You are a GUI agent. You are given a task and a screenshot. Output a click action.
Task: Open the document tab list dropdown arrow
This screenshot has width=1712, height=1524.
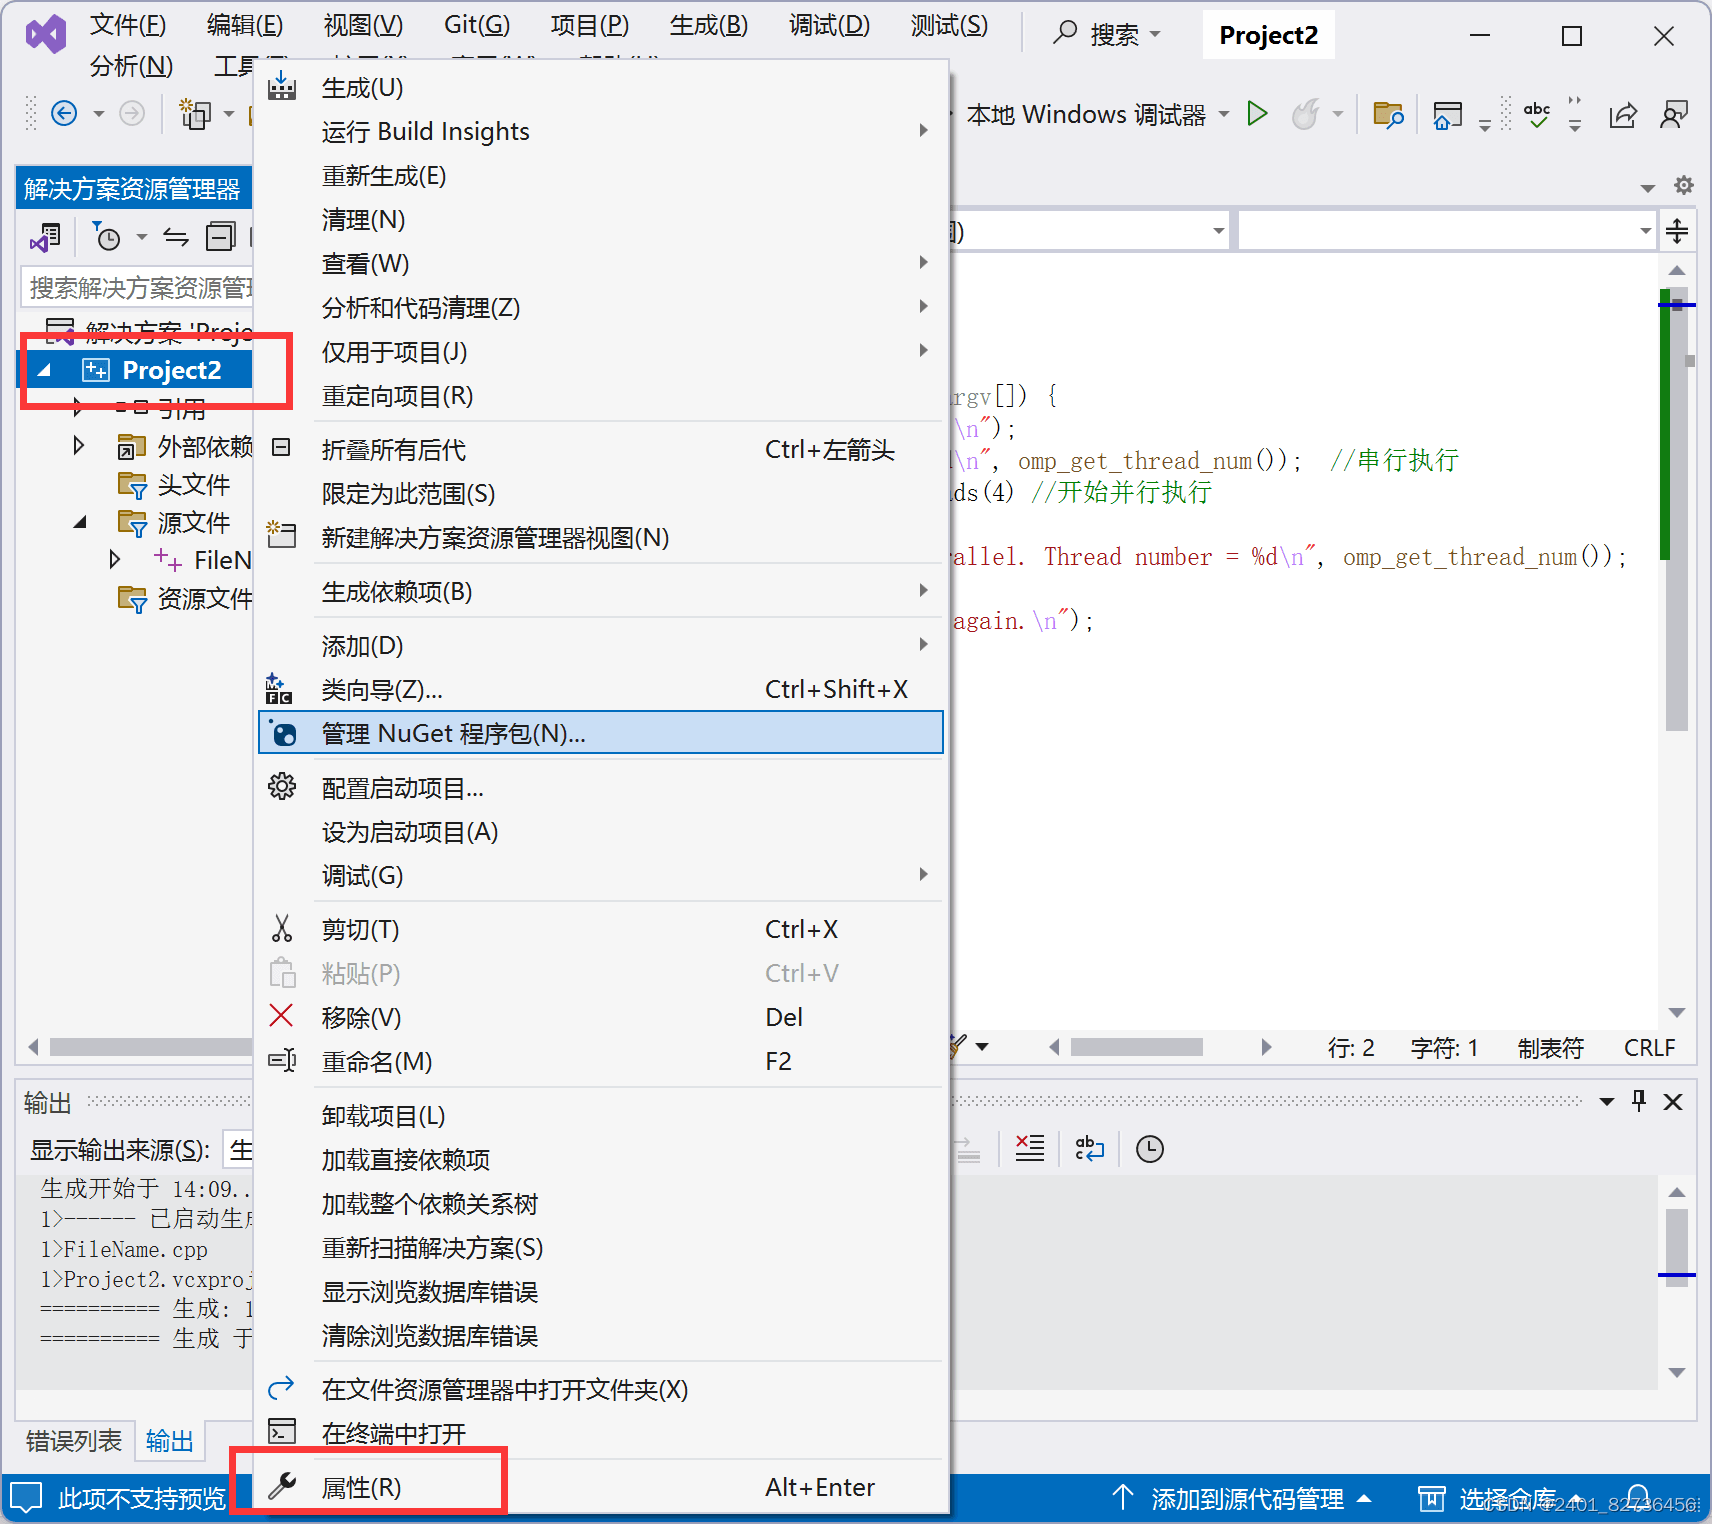coord(1647,187)
